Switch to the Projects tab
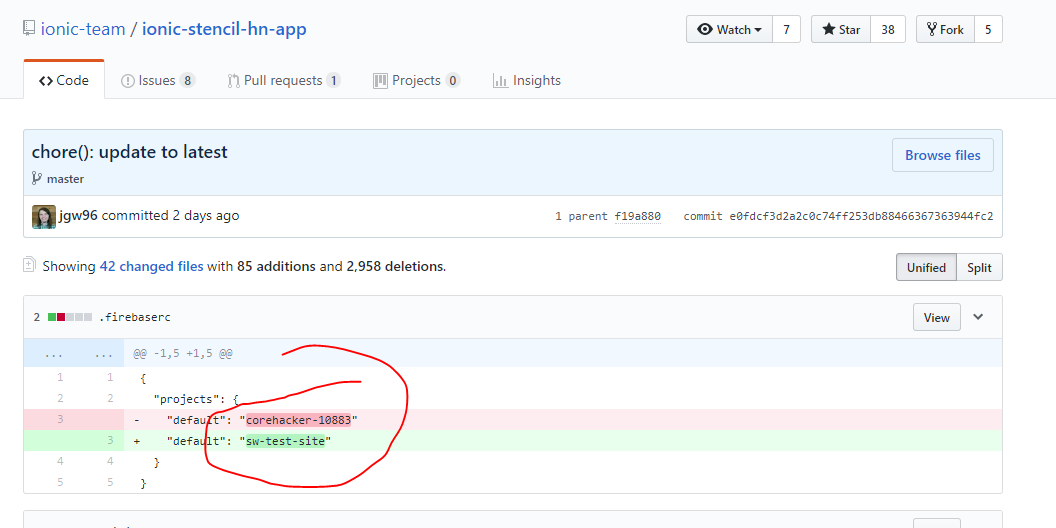 tap(417, 80)
